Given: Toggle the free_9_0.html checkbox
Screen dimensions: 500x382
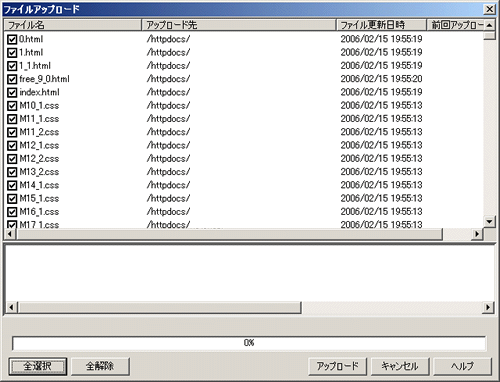Looking at the screenshot, I should tap(12, 79).
